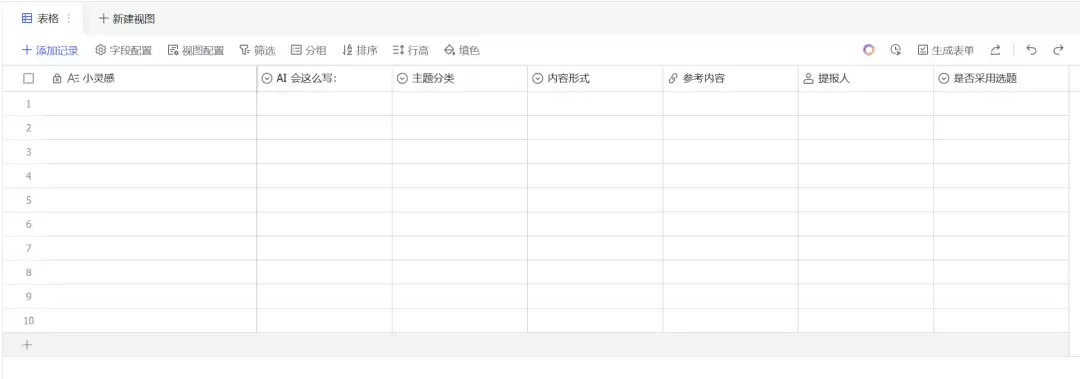Viewport: 1080px width, 379px height.
Task: Click 生成表单 to generate a form
Action: coord(946,50)
